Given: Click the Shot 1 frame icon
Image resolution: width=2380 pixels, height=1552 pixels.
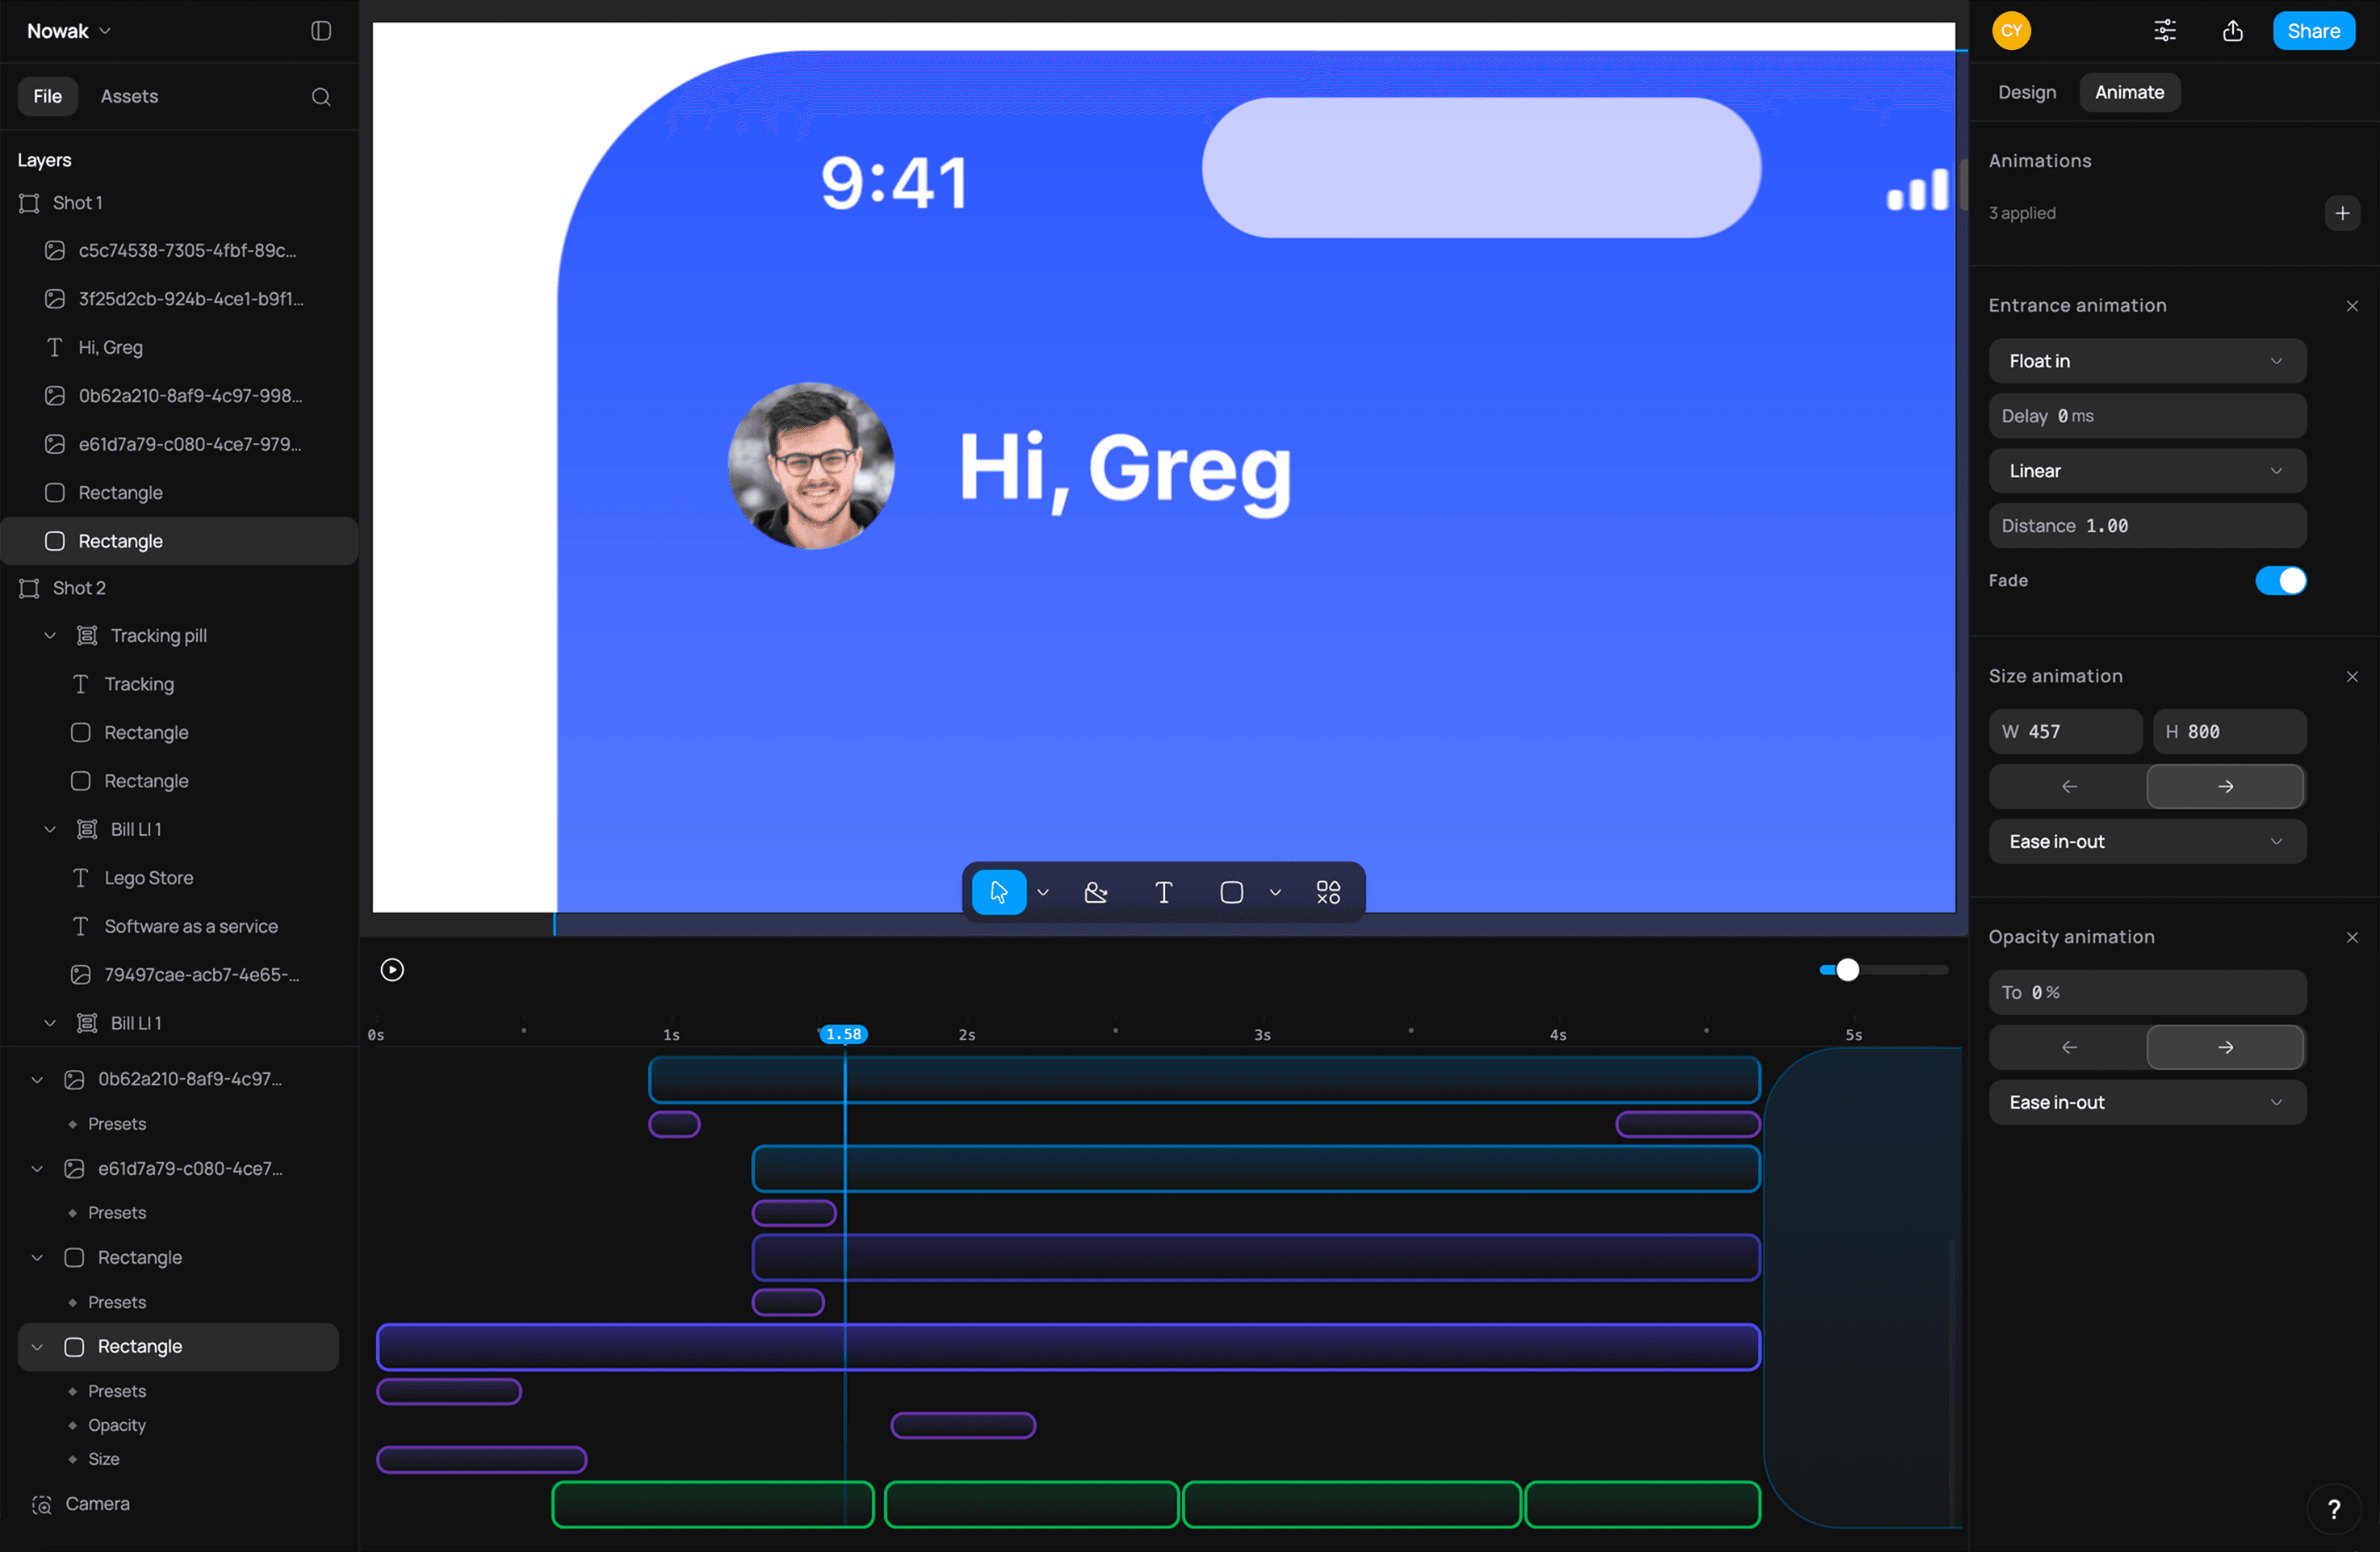Looking at the screenshot, I should tap(29, 203).
